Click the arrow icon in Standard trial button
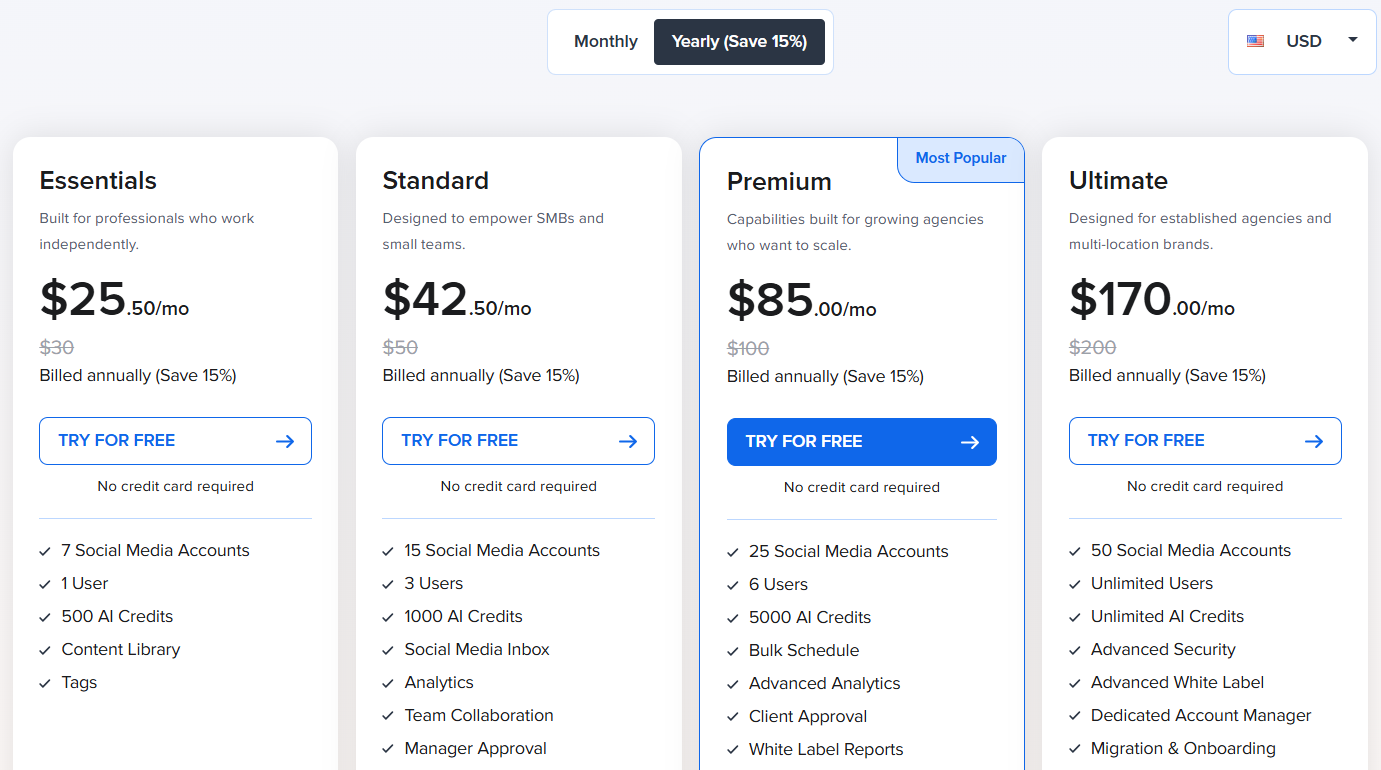The width and height of the screenshot is (1381, 770). (628, 441)
